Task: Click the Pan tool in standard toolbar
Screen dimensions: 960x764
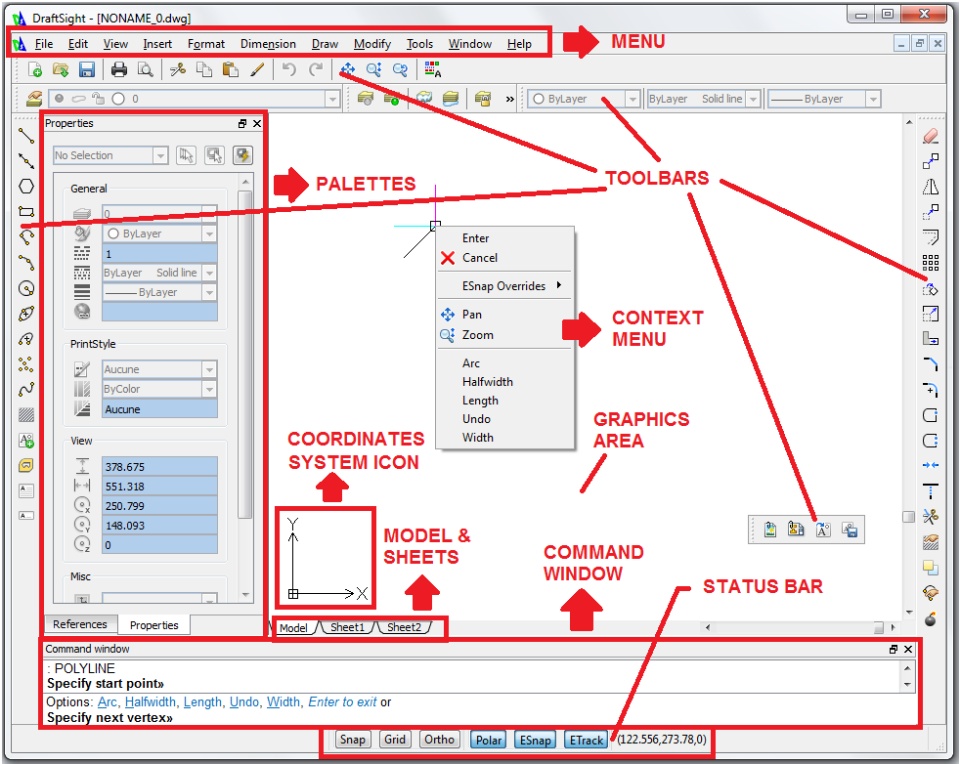Action: 348,69
